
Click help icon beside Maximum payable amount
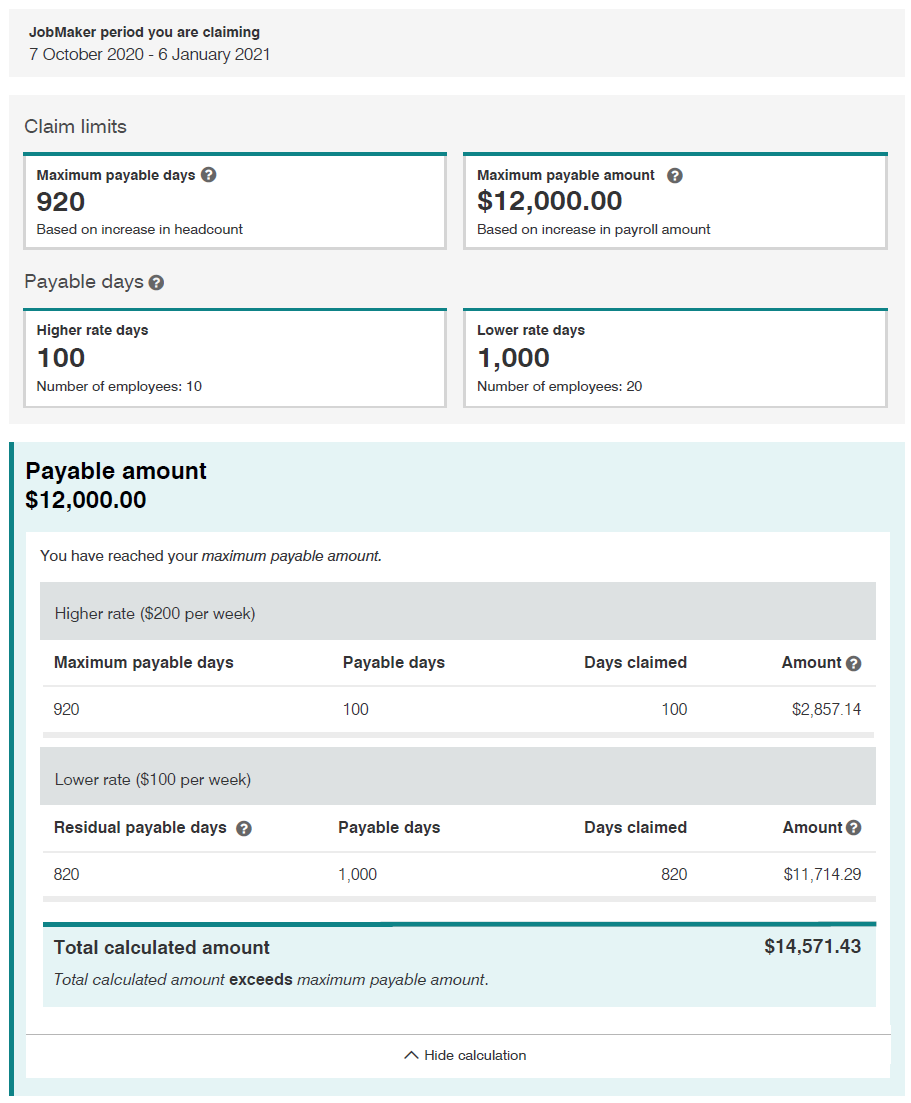coord(675,176)
